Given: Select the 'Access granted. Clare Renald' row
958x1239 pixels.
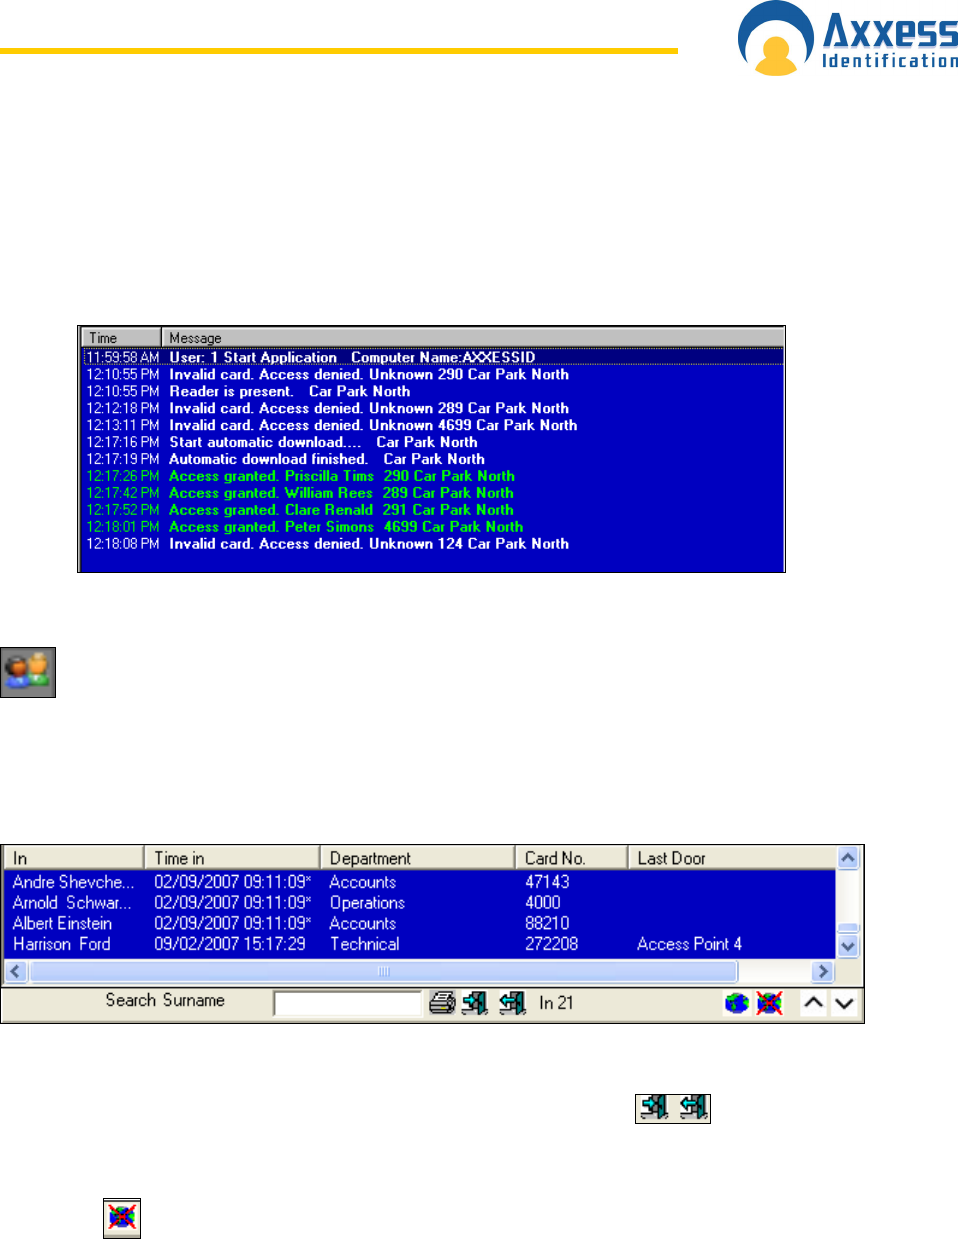Looking at the screenshot, I should (x=432, y=510).
